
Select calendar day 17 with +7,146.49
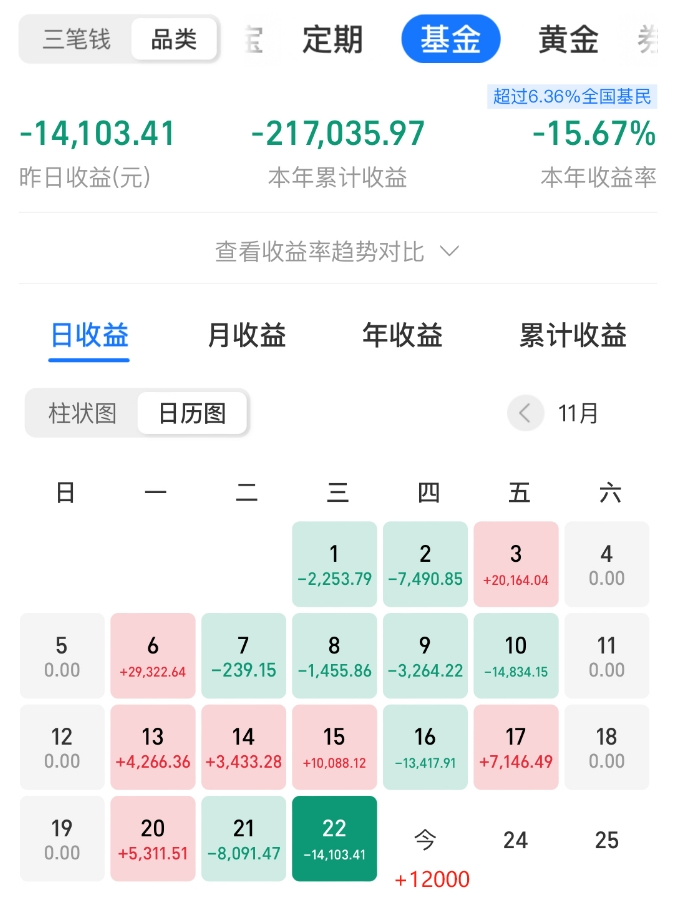coord(516,747)
